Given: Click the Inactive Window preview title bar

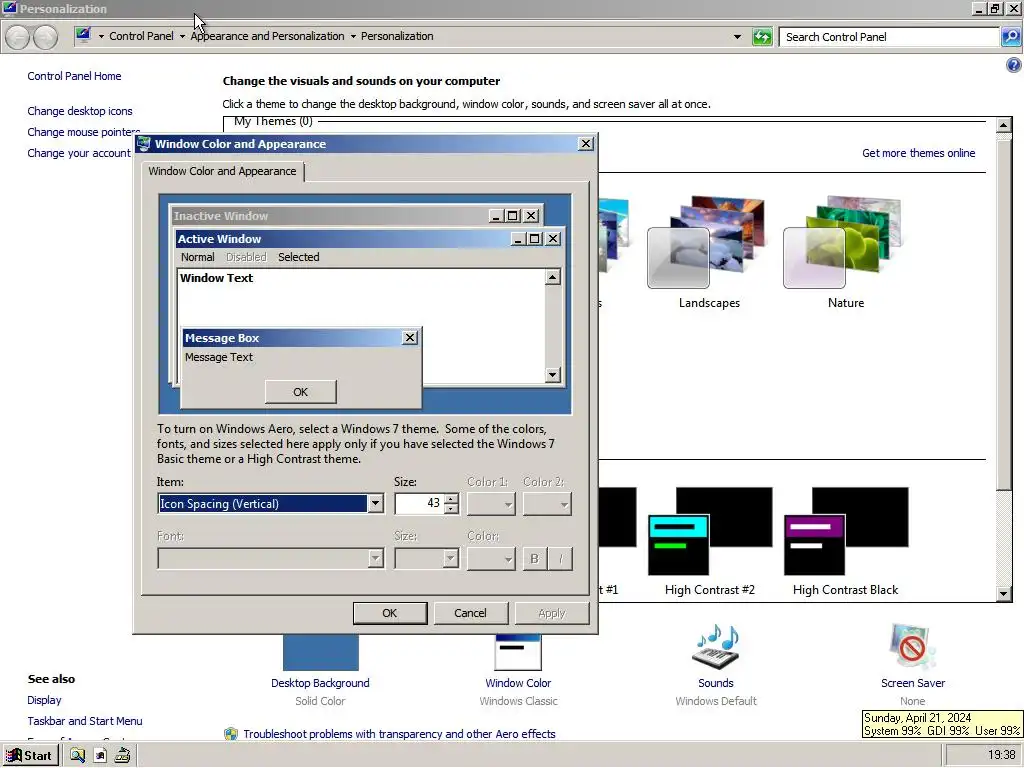Looking at the screenshot, I should click(x=329, y=216).
